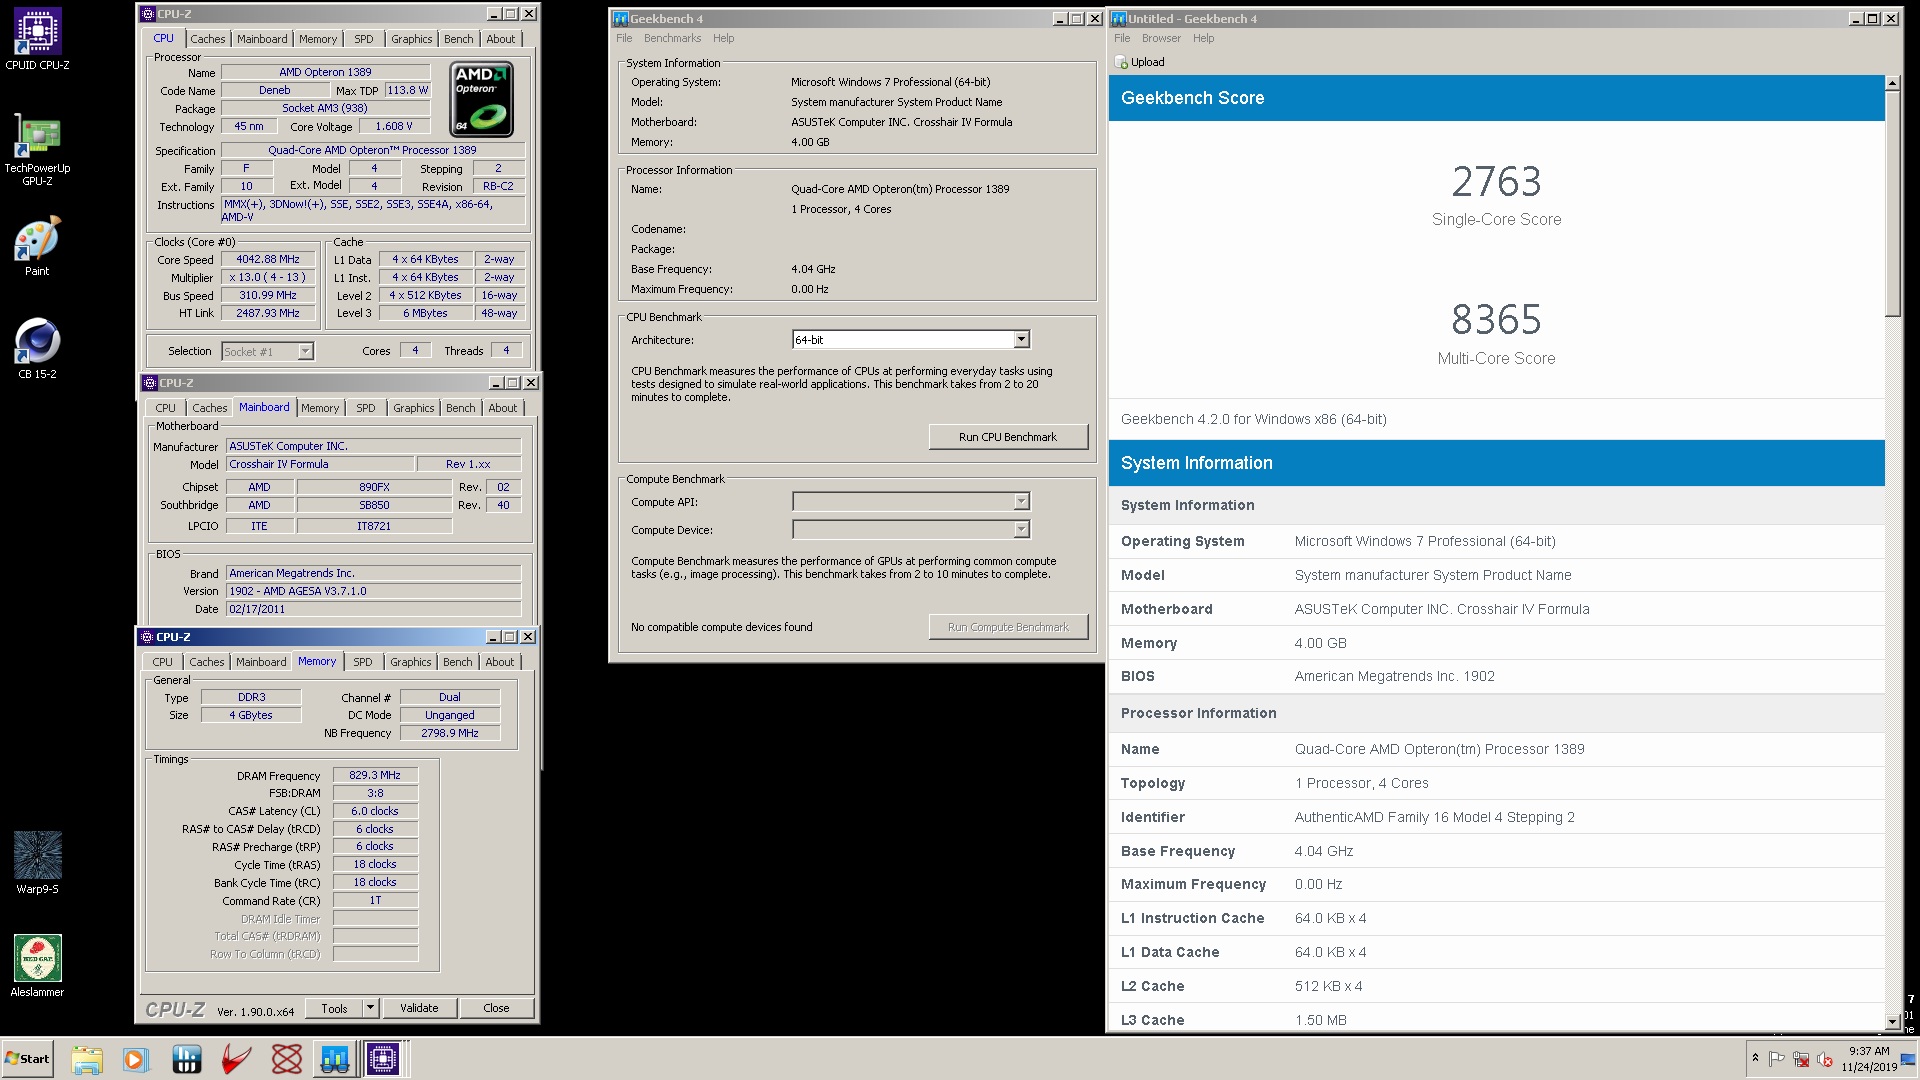Open the Warp9-S desktop icon

click(x=37, y=863)
